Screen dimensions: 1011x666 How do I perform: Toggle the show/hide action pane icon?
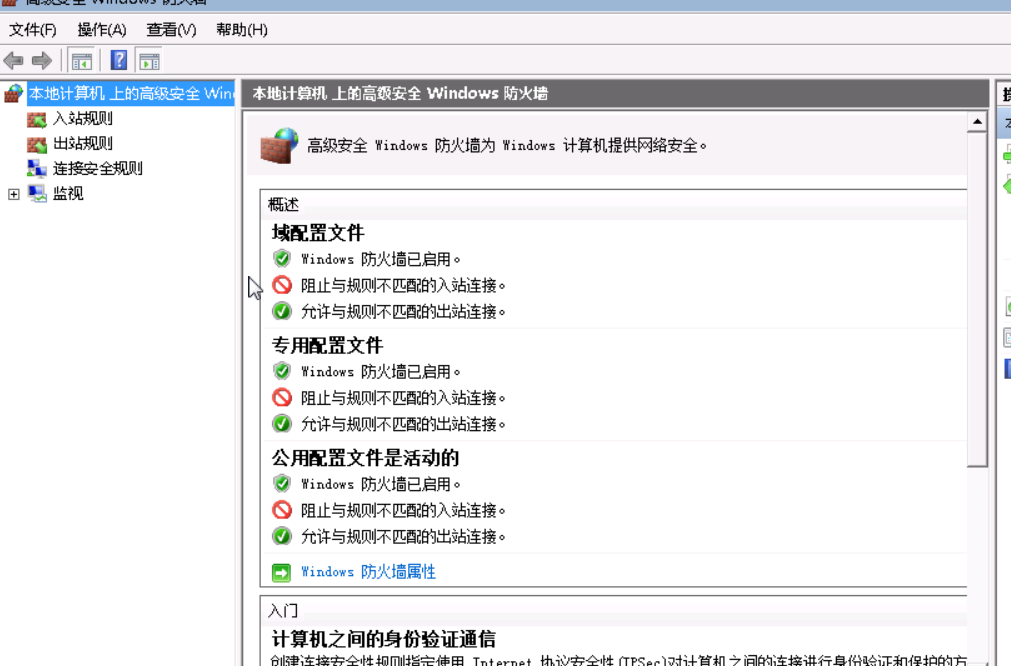click(150, 61)
